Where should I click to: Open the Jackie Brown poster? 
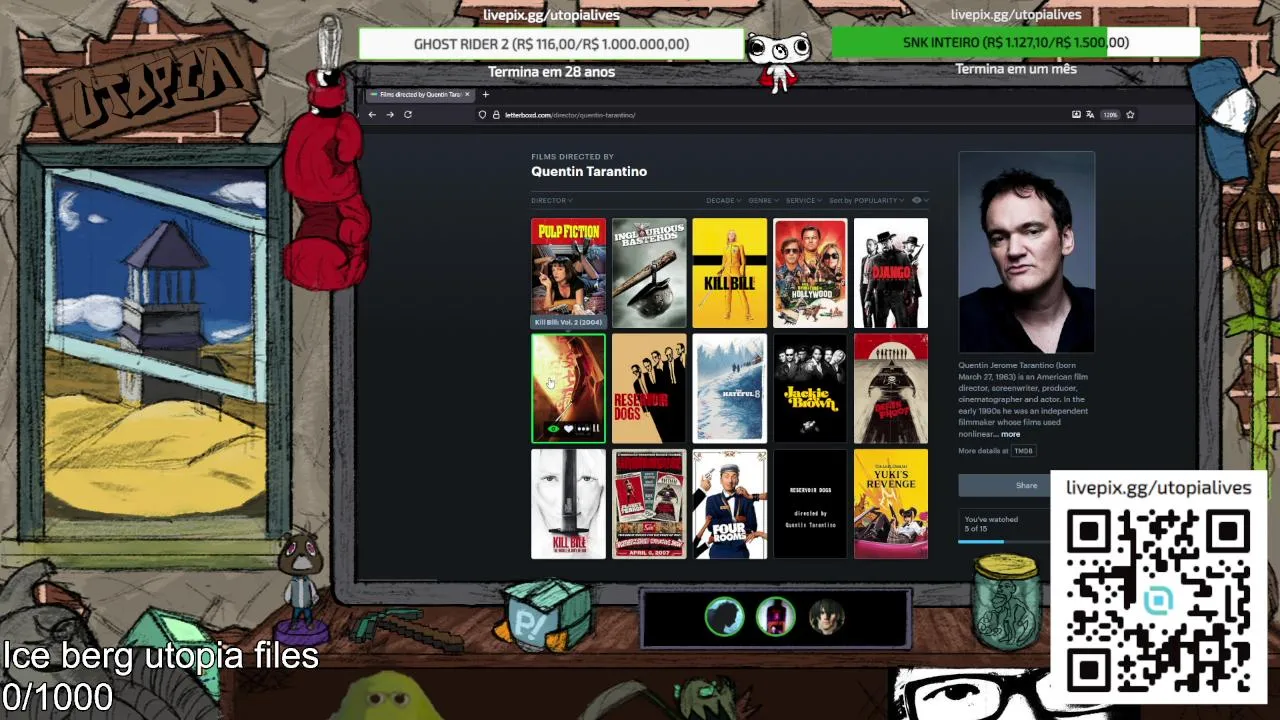810,388
